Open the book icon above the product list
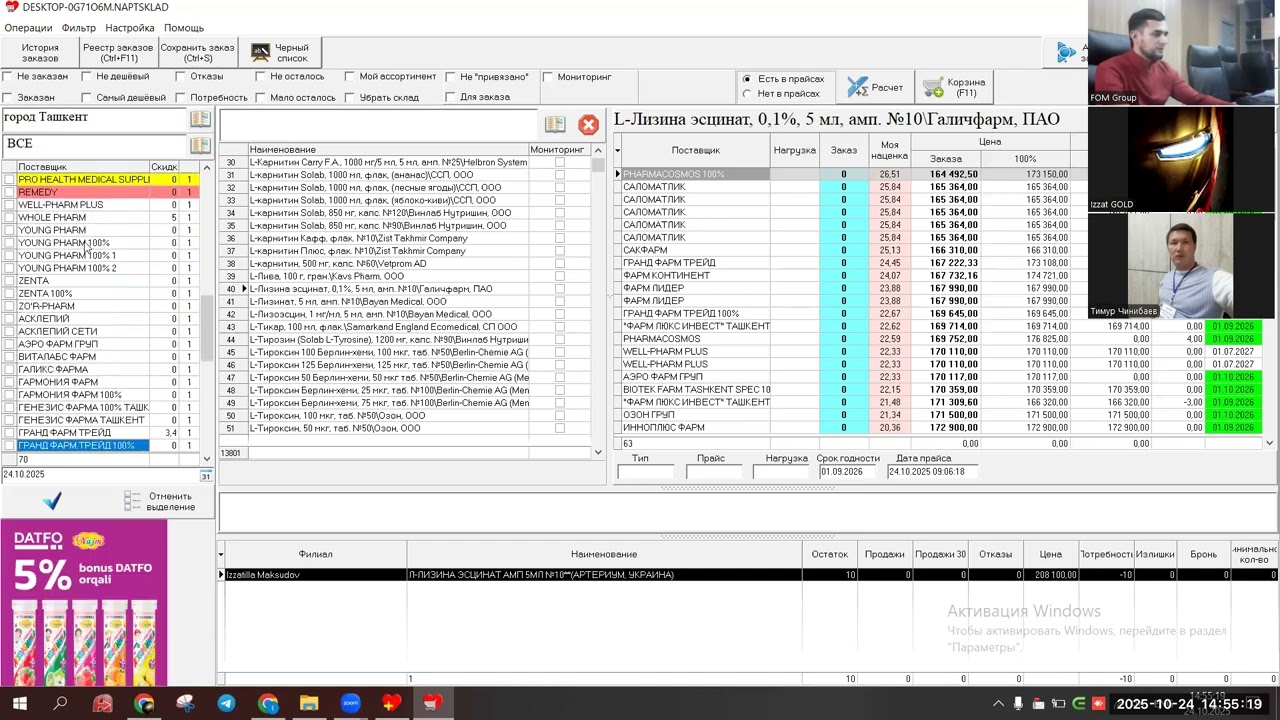This screenshot has width=1280, height=720. [555, 124]
